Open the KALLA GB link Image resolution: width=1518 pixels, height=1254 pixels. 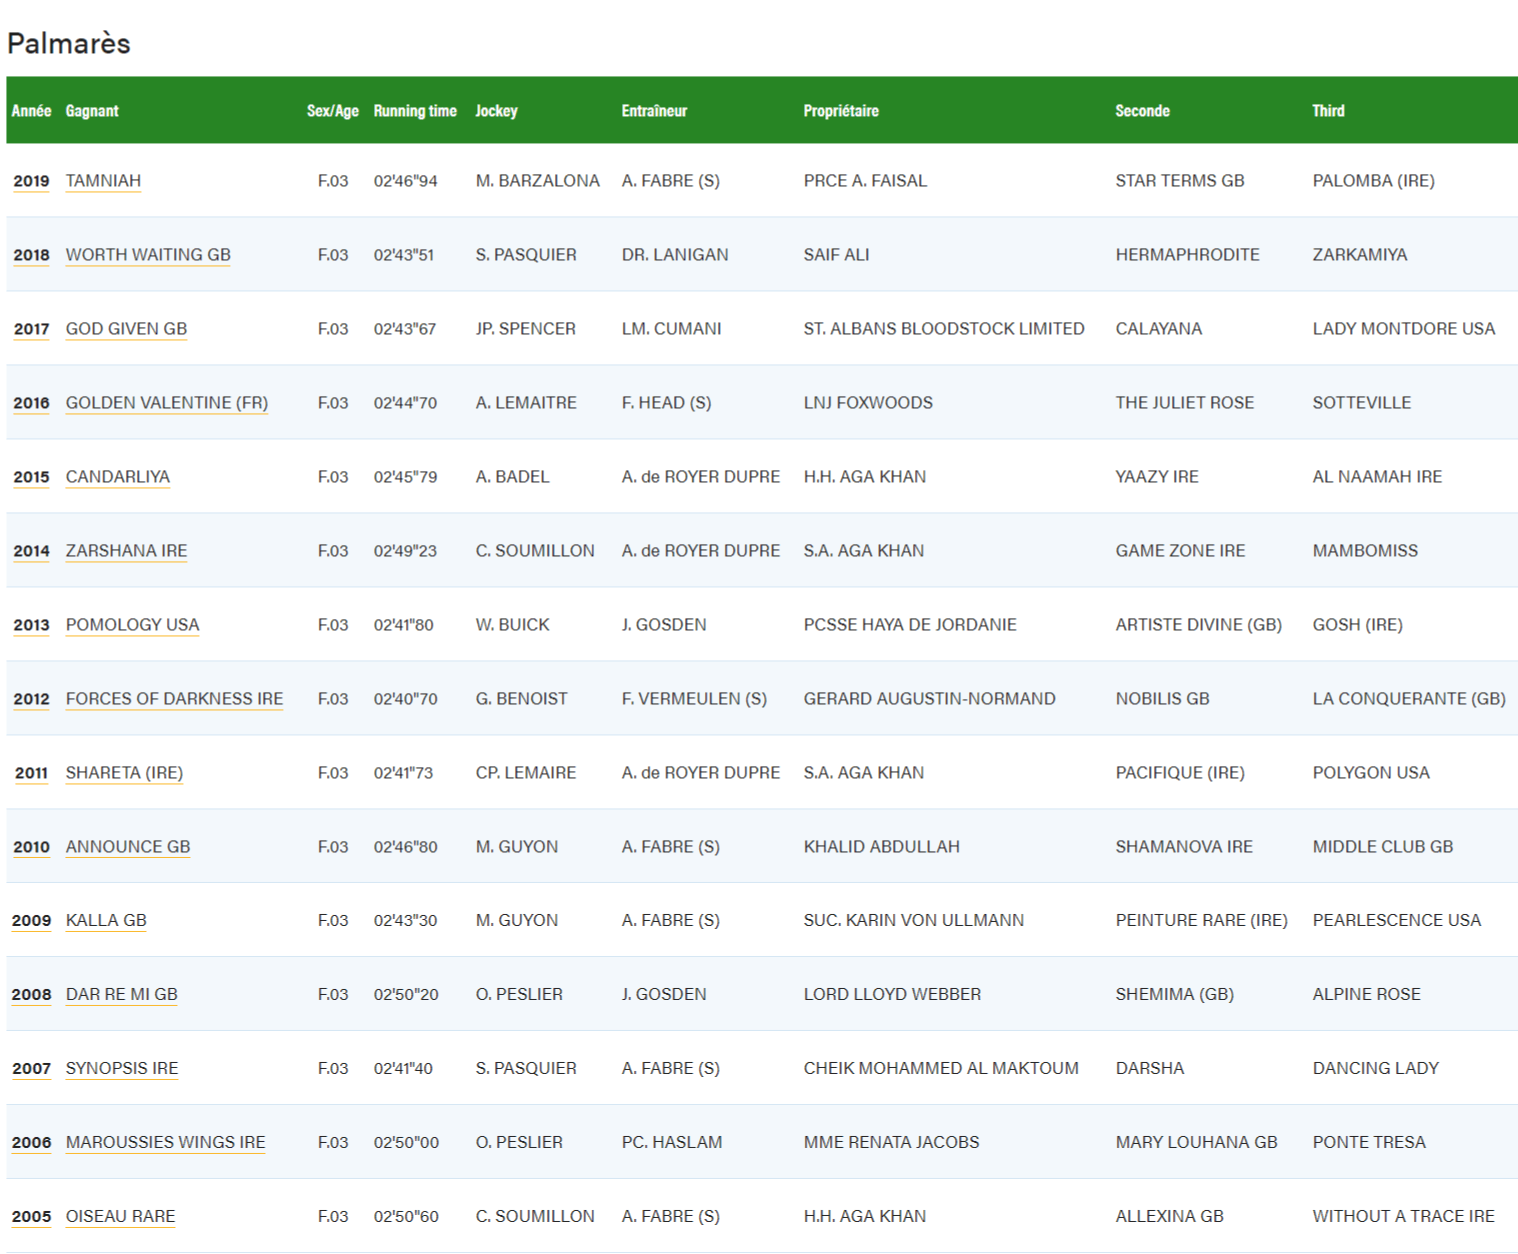(104, 921)
